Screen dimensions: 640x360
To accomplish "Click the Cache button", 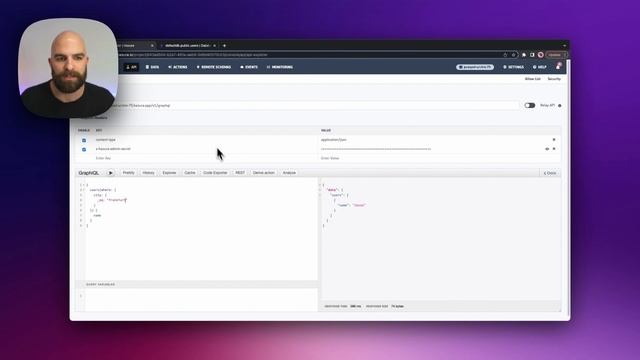I will pos(190,173).
